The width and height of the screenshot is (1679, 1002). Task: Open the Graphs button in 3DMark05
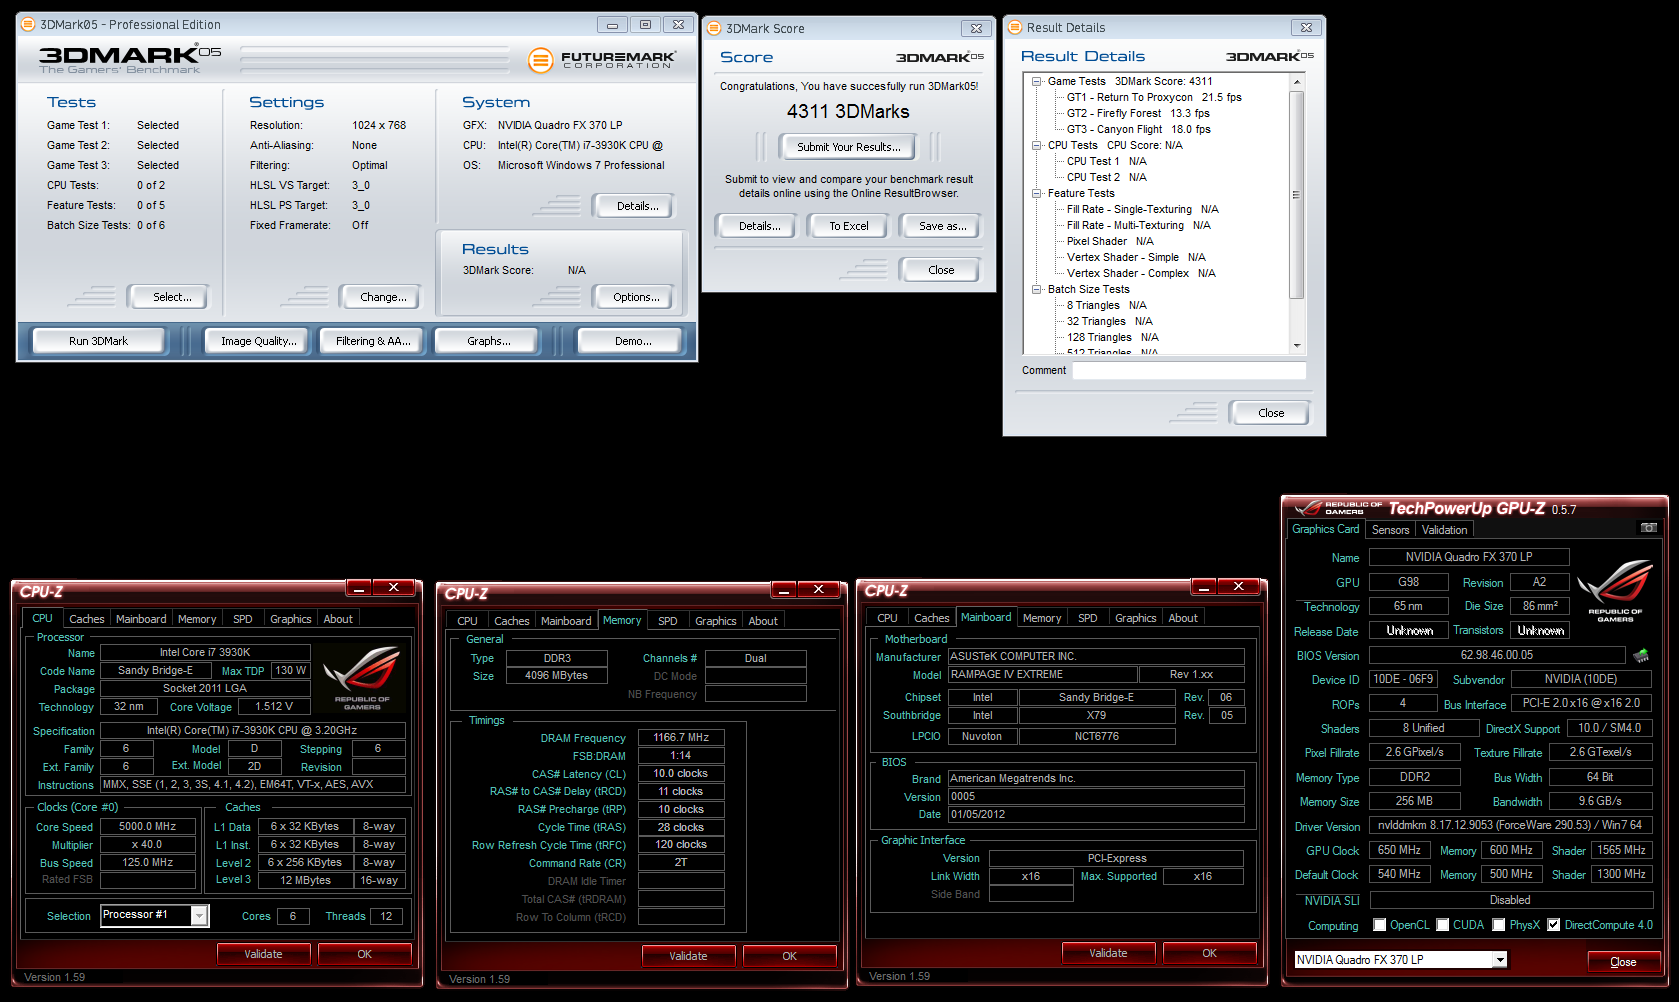pyautogui.click(x=489, y=341)
